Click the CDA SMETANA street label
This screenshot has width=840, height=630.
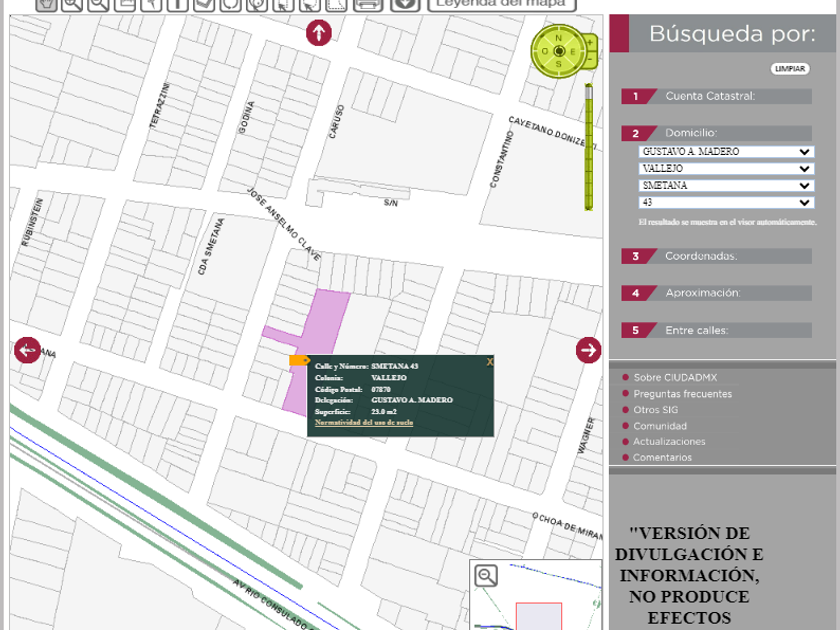tap(211, 246)
